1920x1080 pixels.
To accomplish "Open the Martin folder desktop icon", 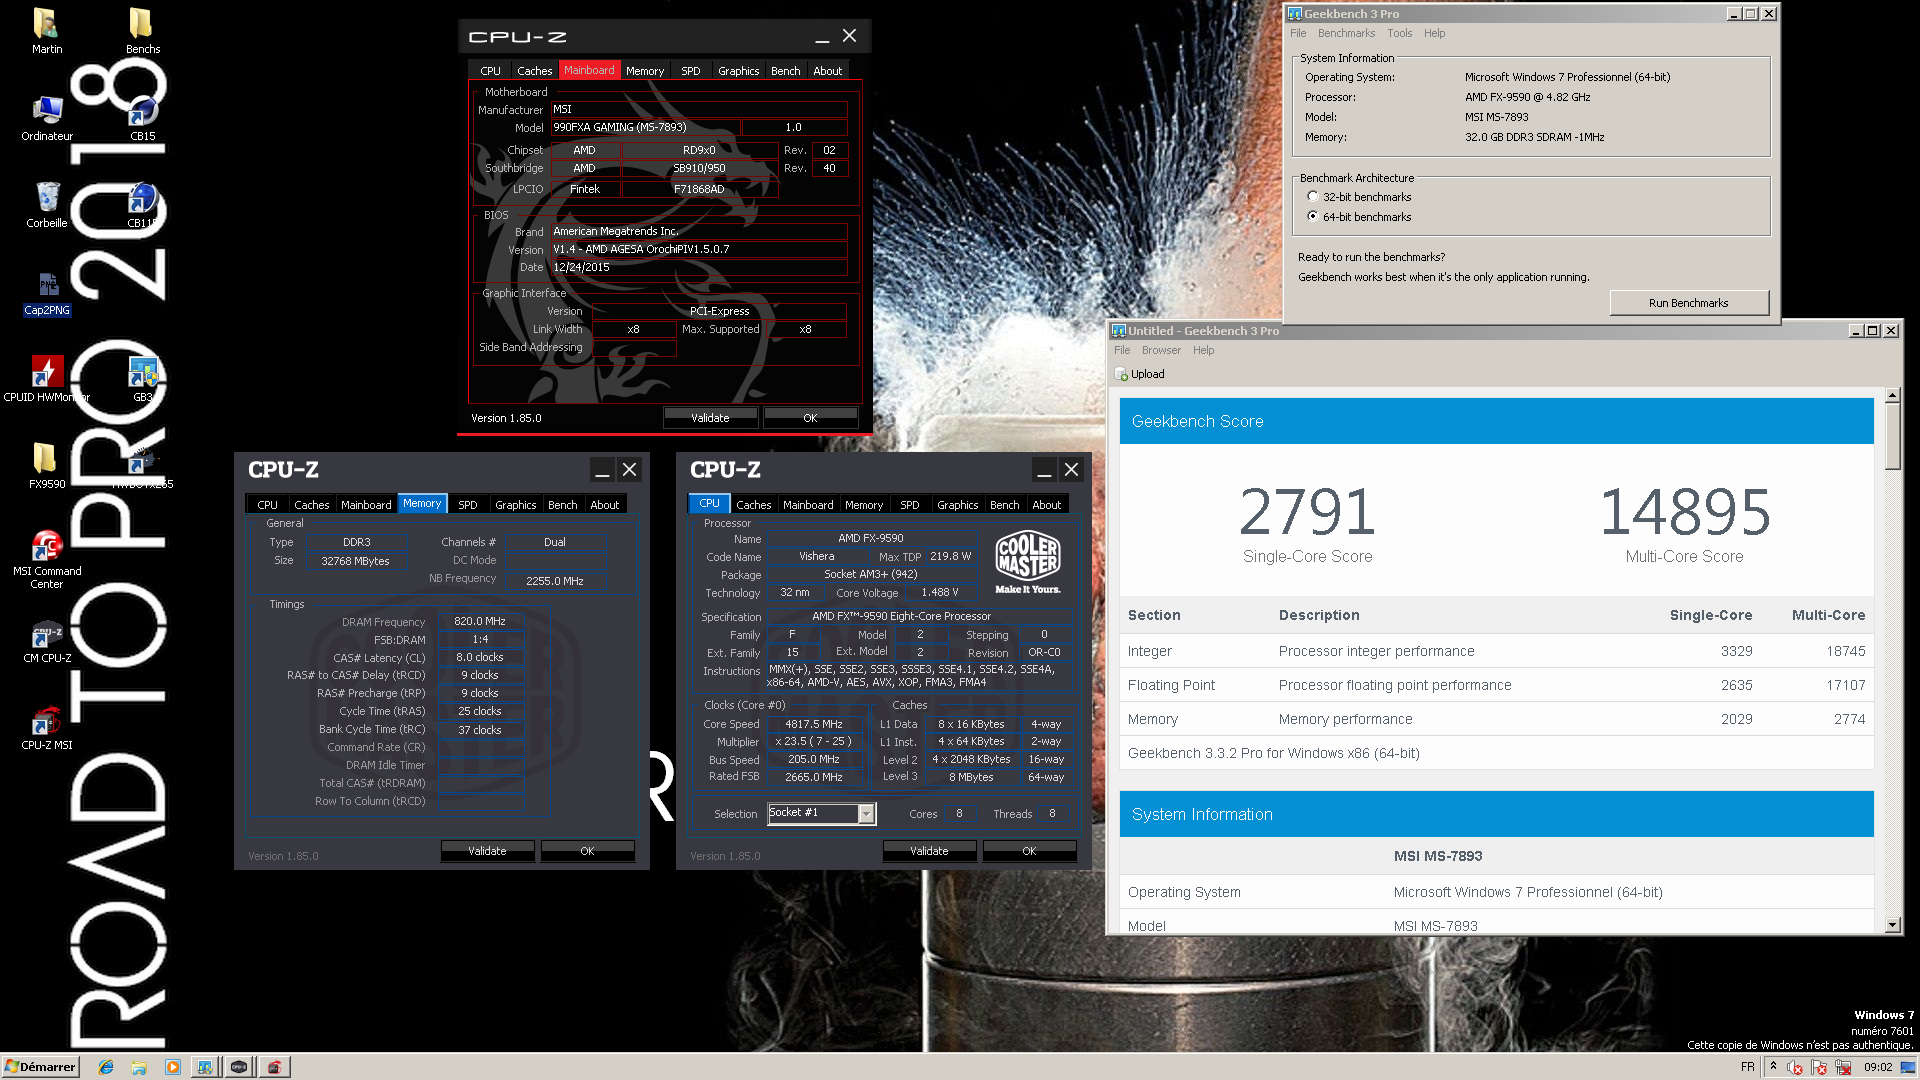I will 46,30.
